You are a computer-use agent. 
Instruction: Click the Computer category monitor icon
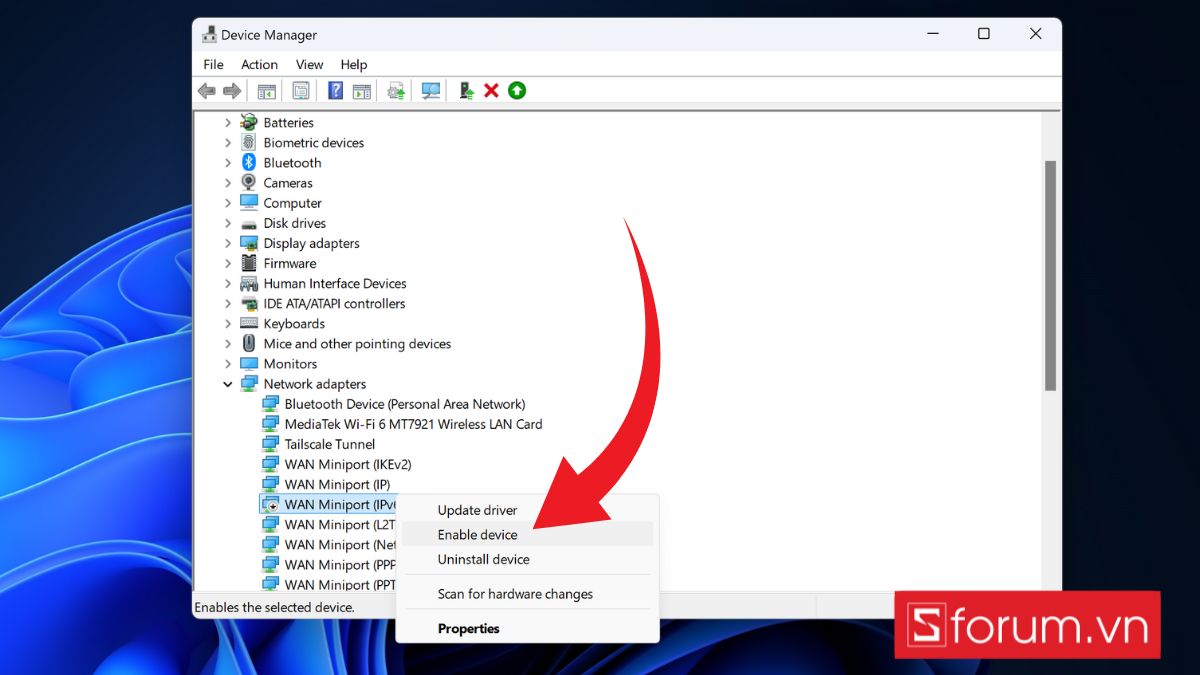pos(249,203)
